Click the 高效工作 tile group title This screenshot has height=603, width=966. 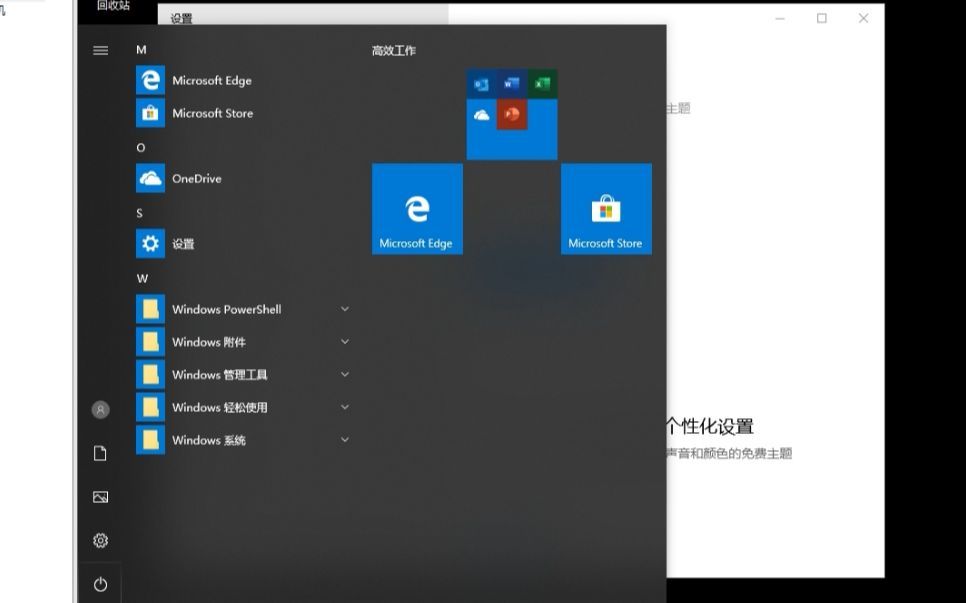point(394,51)
